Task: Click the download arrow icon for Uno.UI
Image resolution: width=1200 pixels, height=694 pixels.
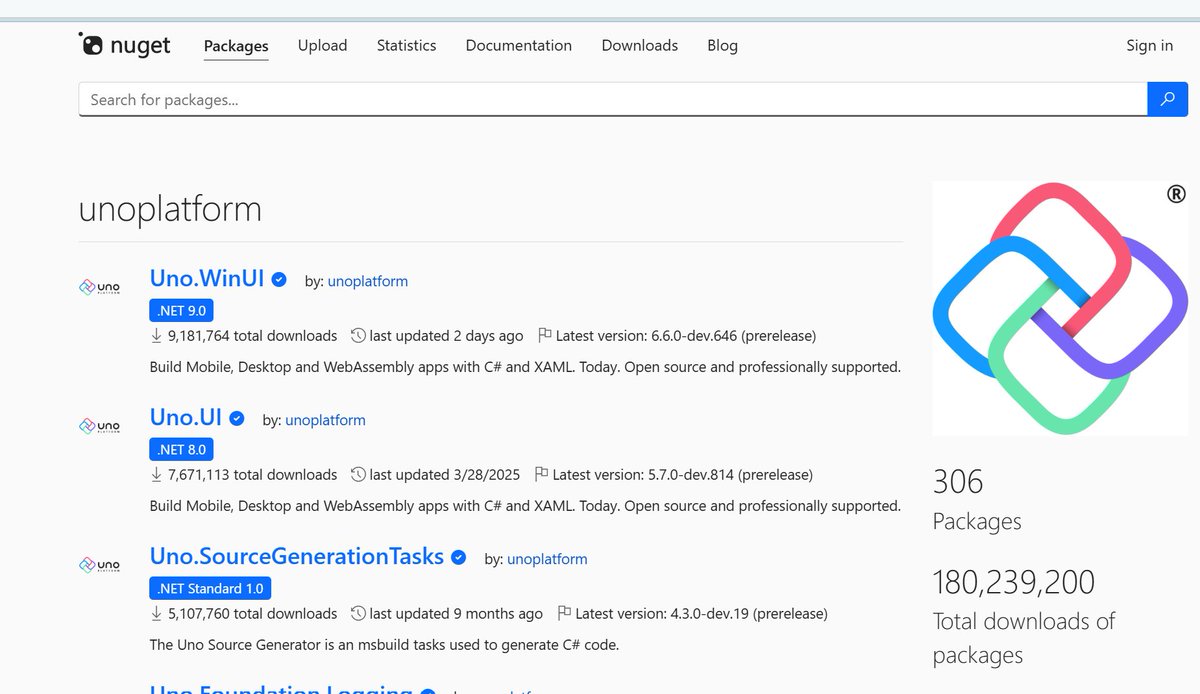Action: (x=156, y=475)
